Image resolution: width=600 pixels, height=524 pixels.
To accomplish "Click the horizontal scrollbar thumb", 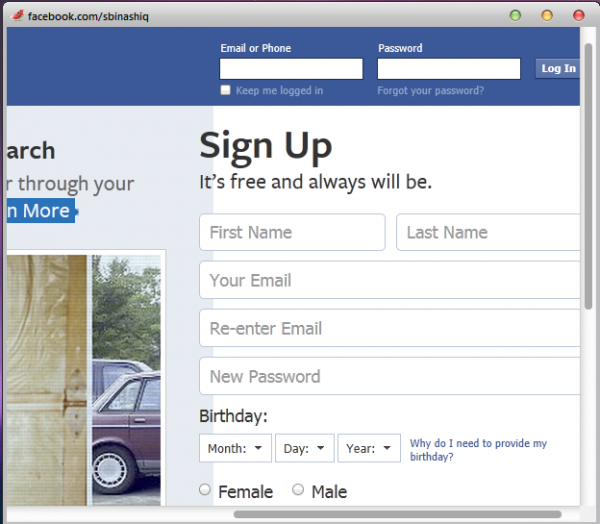I will pyautogui.click(x=398, y=514).
